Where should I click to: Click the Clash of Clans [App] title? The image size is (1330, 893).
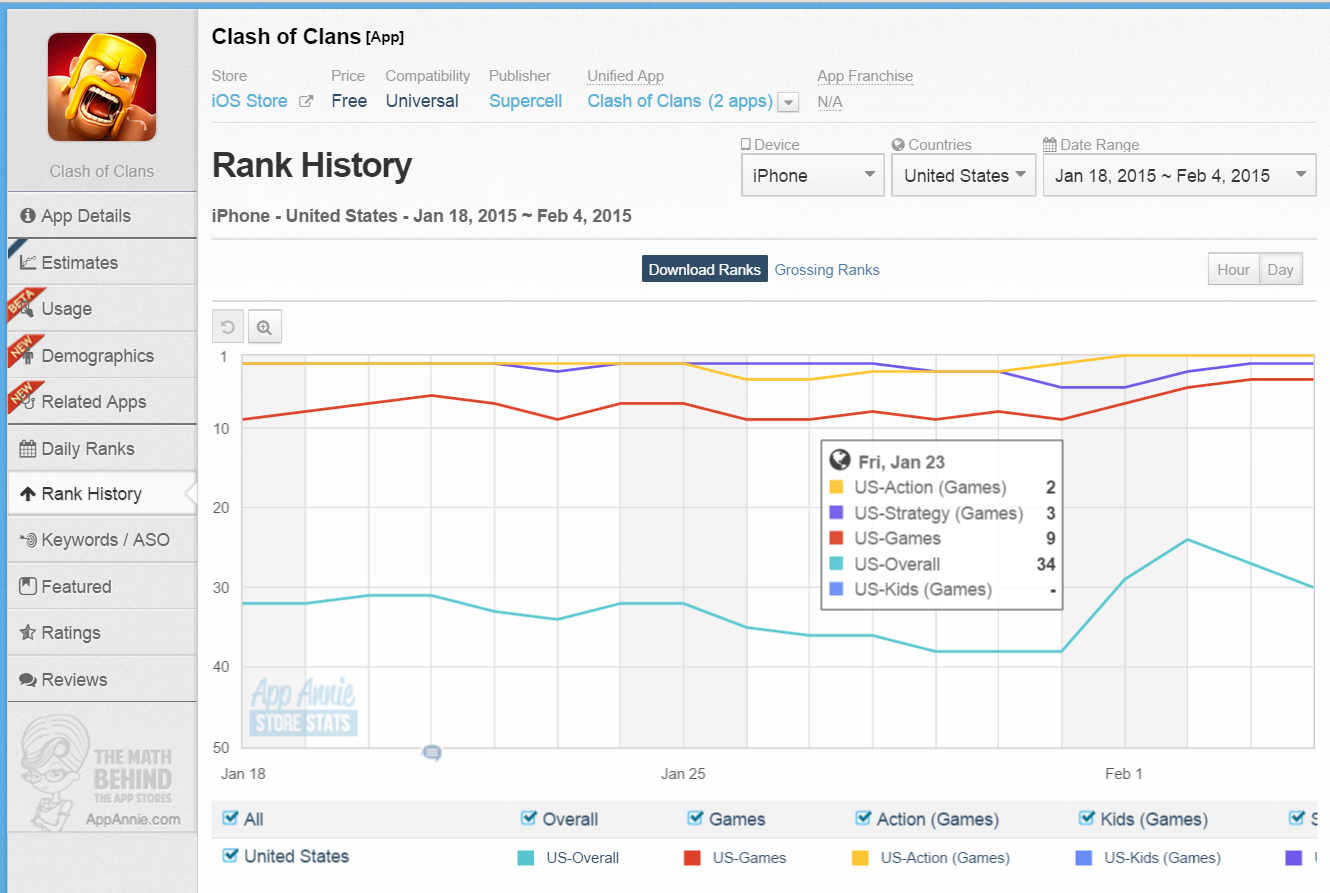(x=308, y=37)
